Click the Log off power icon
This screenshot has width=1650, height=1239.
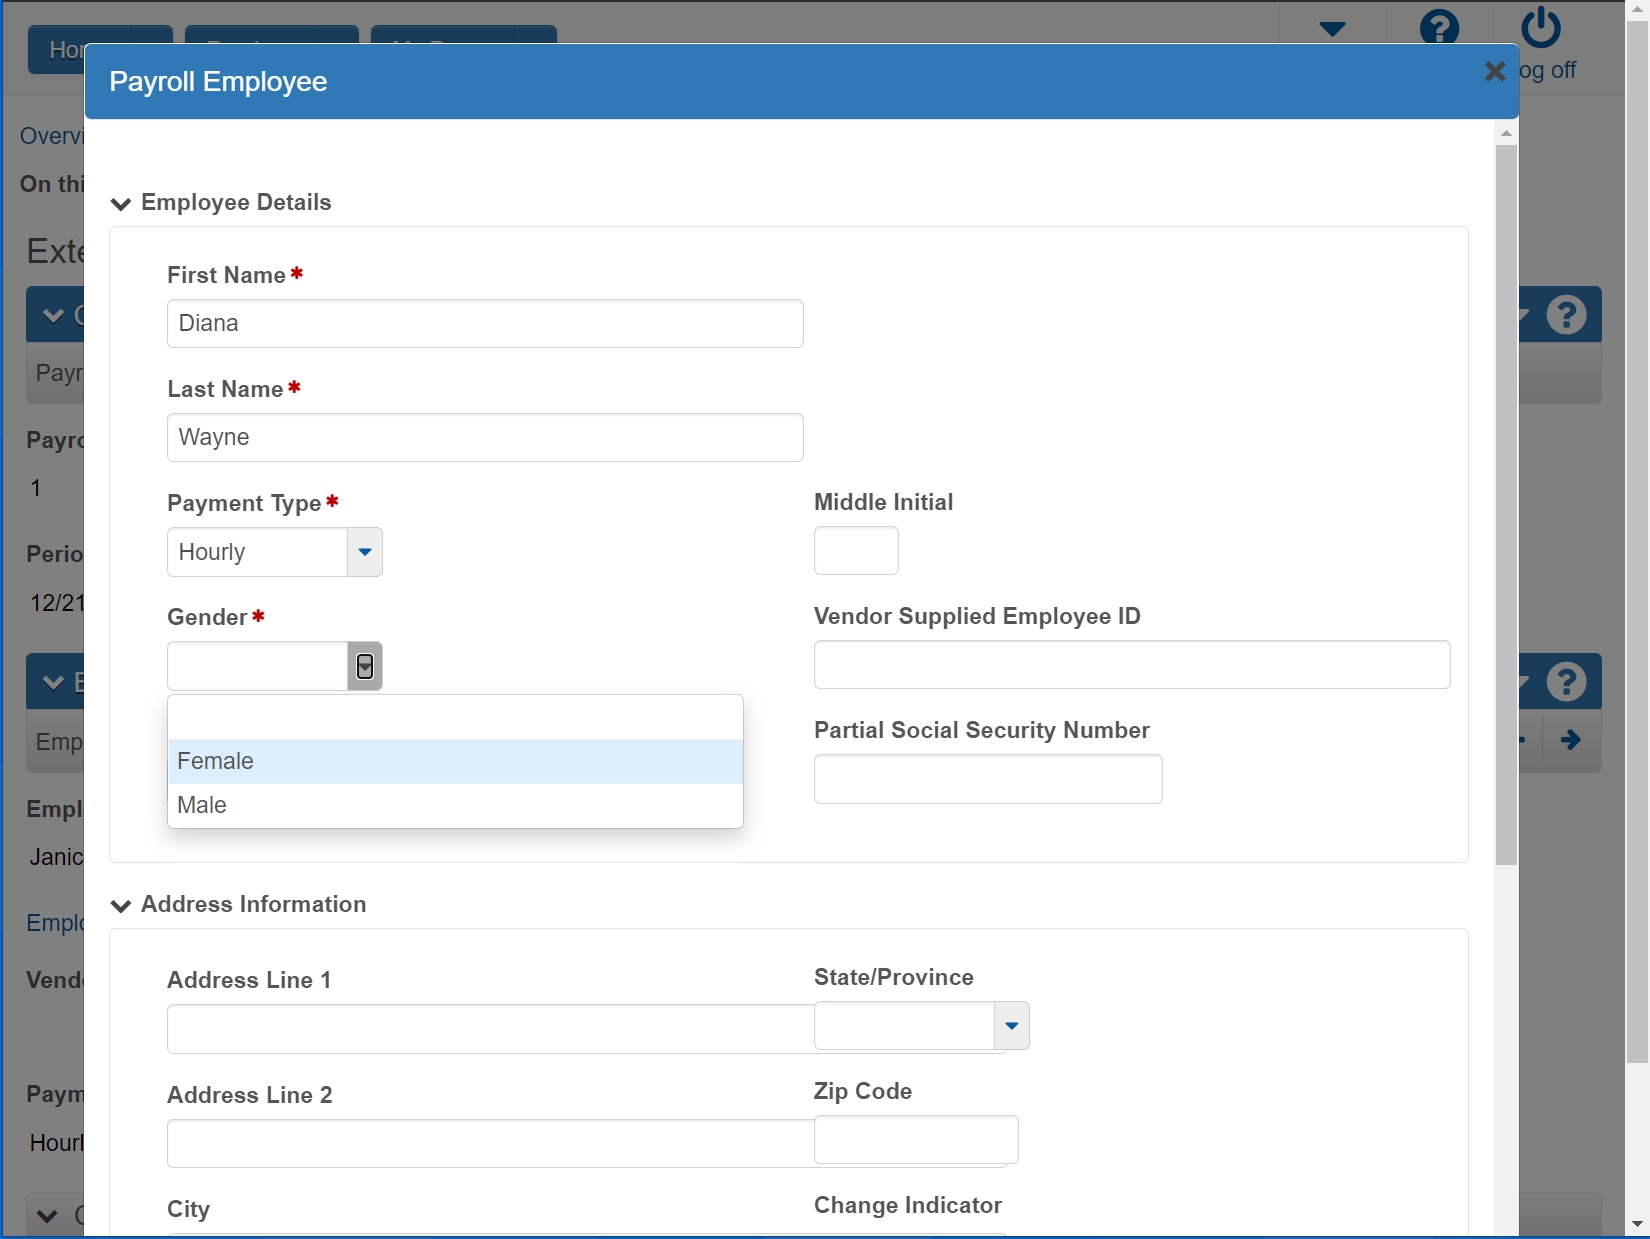coord(1541,27)
